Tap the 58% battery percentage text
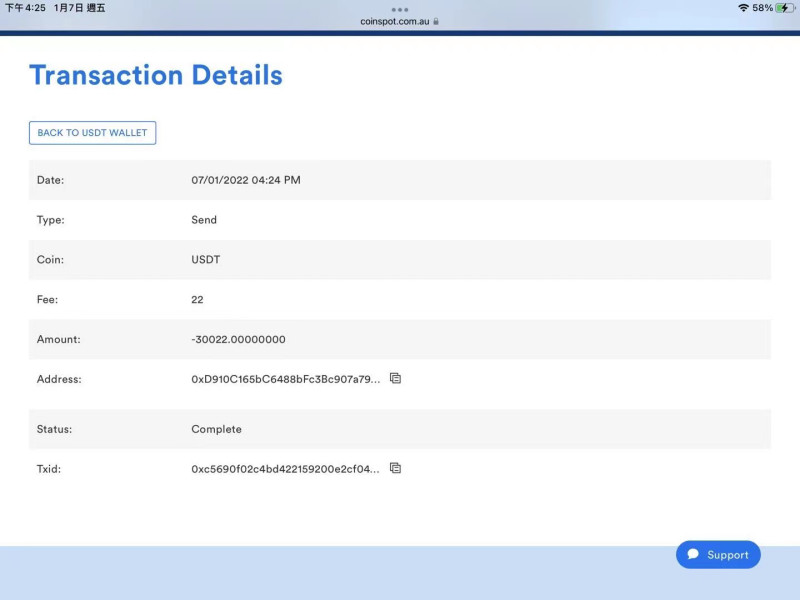This screenshot has width=800, height=600. pos(762,8)
